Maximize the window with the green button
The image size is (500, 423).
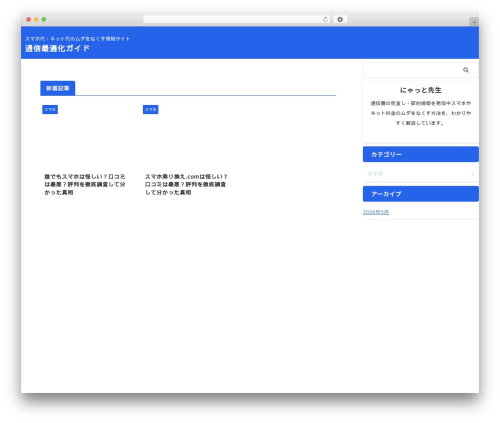pos(44,20)
